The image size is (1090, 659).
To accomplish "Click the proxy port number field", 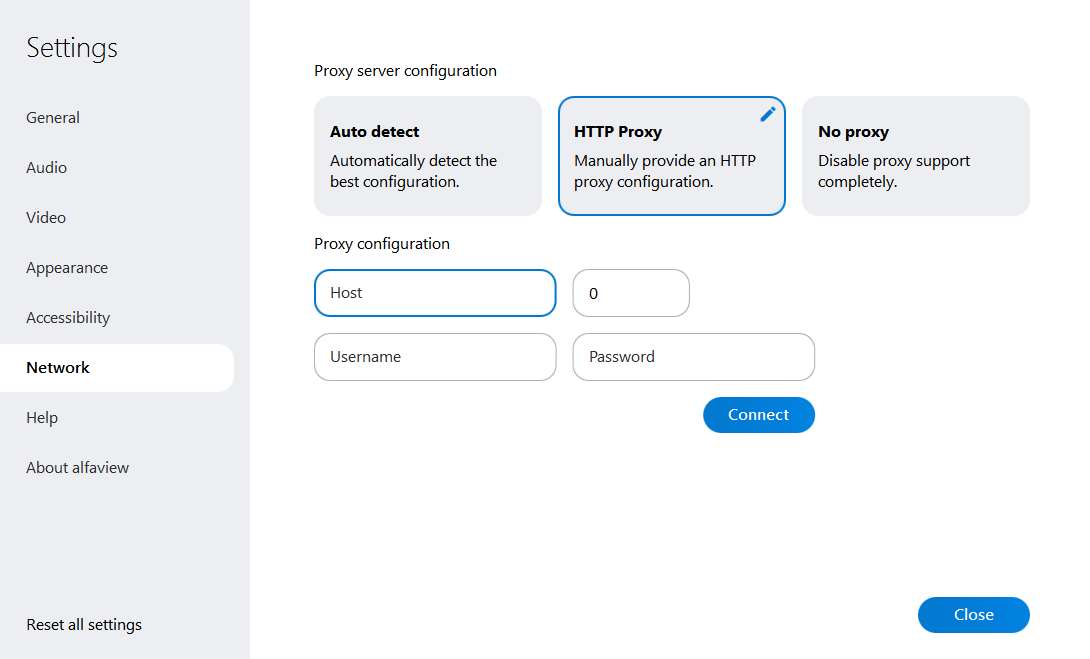I will click(631, 293).
